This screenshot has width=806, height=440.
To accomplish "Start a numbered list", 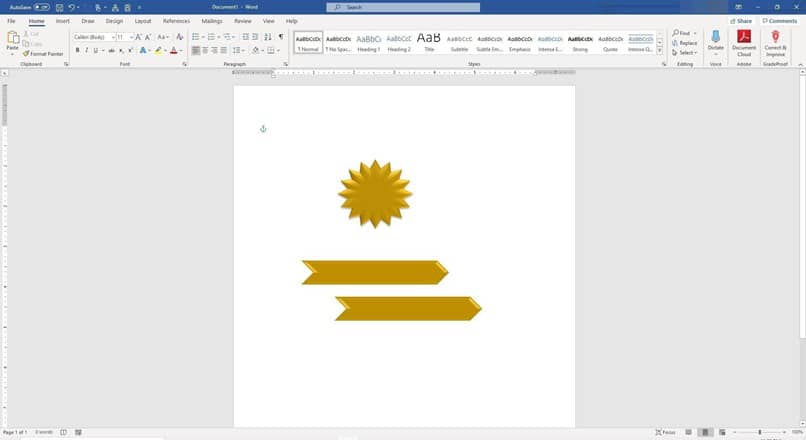I will pos(211,37).
